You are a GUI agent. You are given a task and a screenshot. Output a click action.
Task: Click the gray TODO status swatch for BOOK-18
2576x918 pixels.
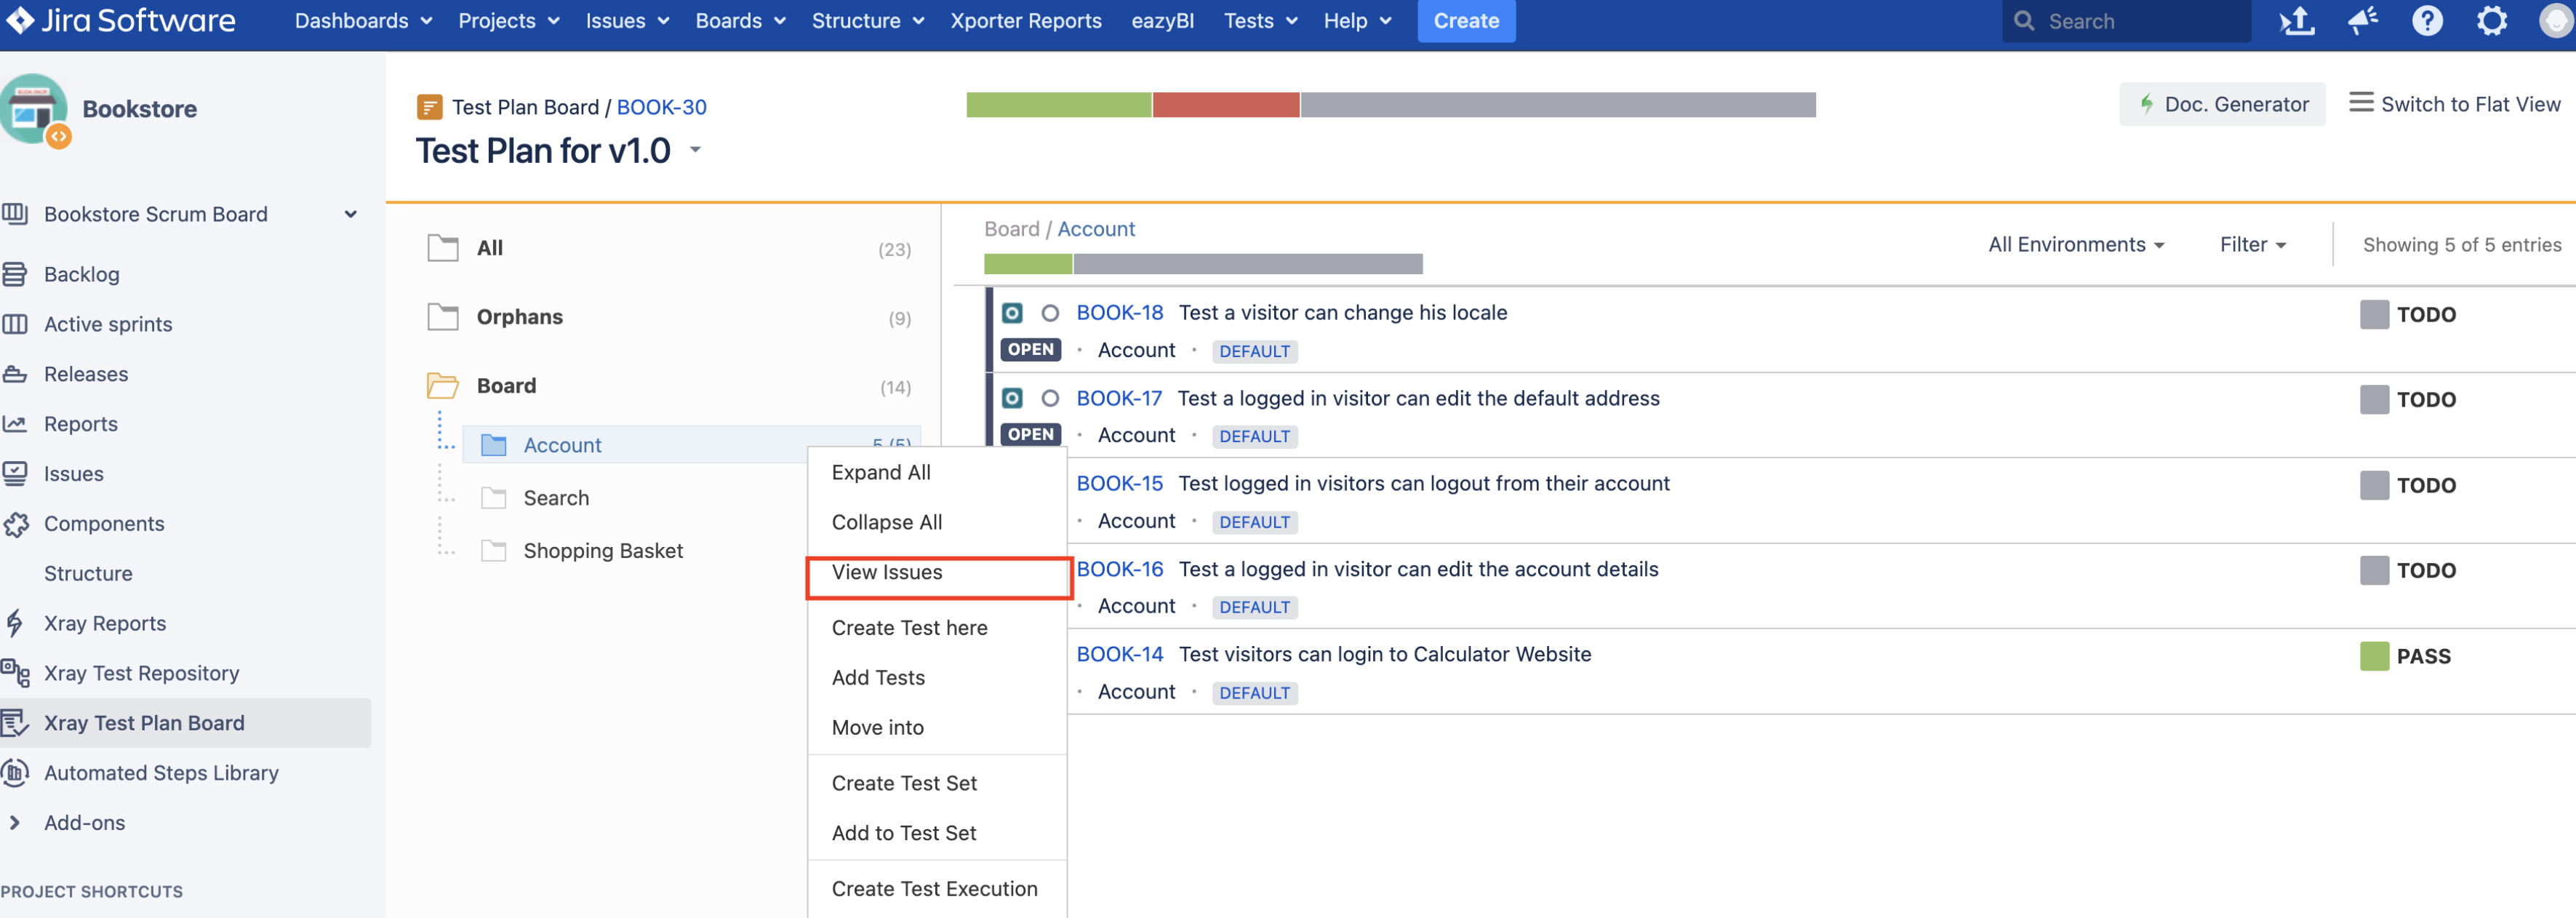tap(2374, 315)
